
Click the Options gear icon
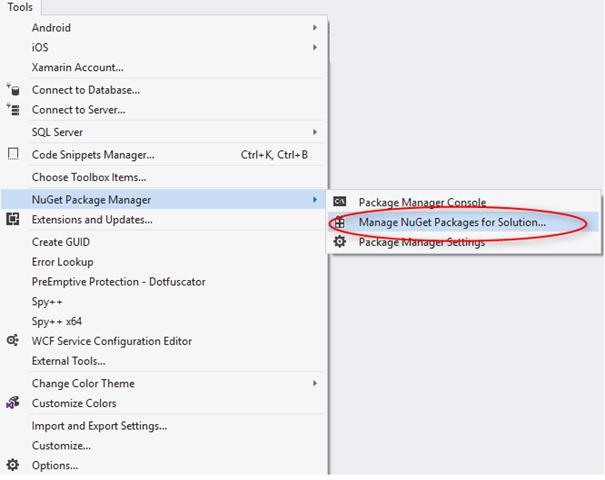[13, 465]
